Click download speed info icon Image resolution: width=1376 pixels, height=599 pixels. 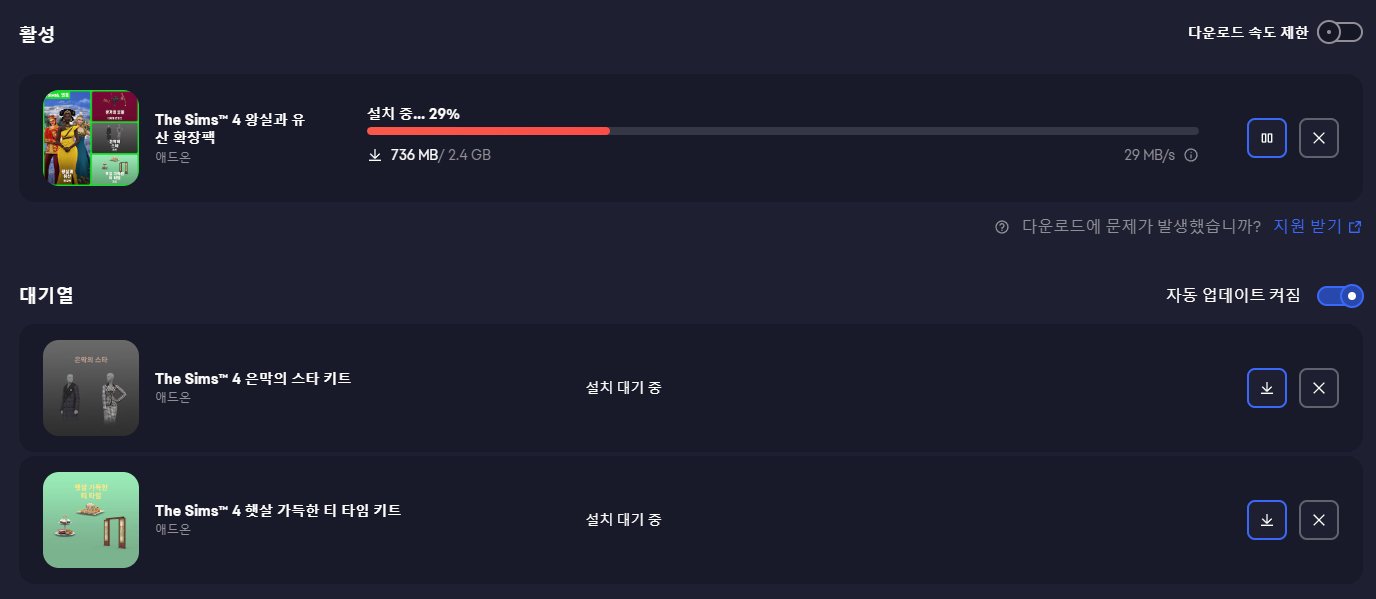[x=1191, y=156]
